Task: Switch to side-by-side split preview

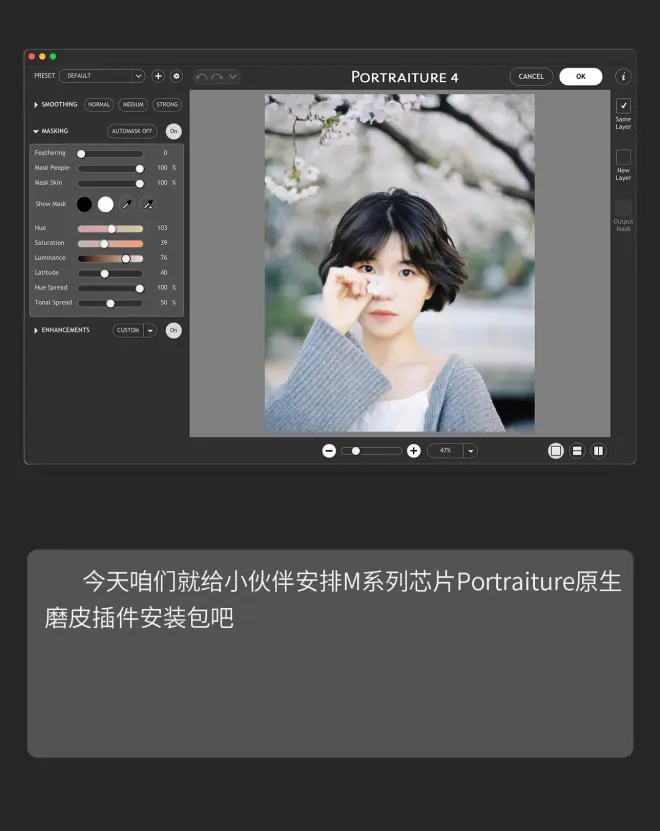Action: [x=598, y=451]
